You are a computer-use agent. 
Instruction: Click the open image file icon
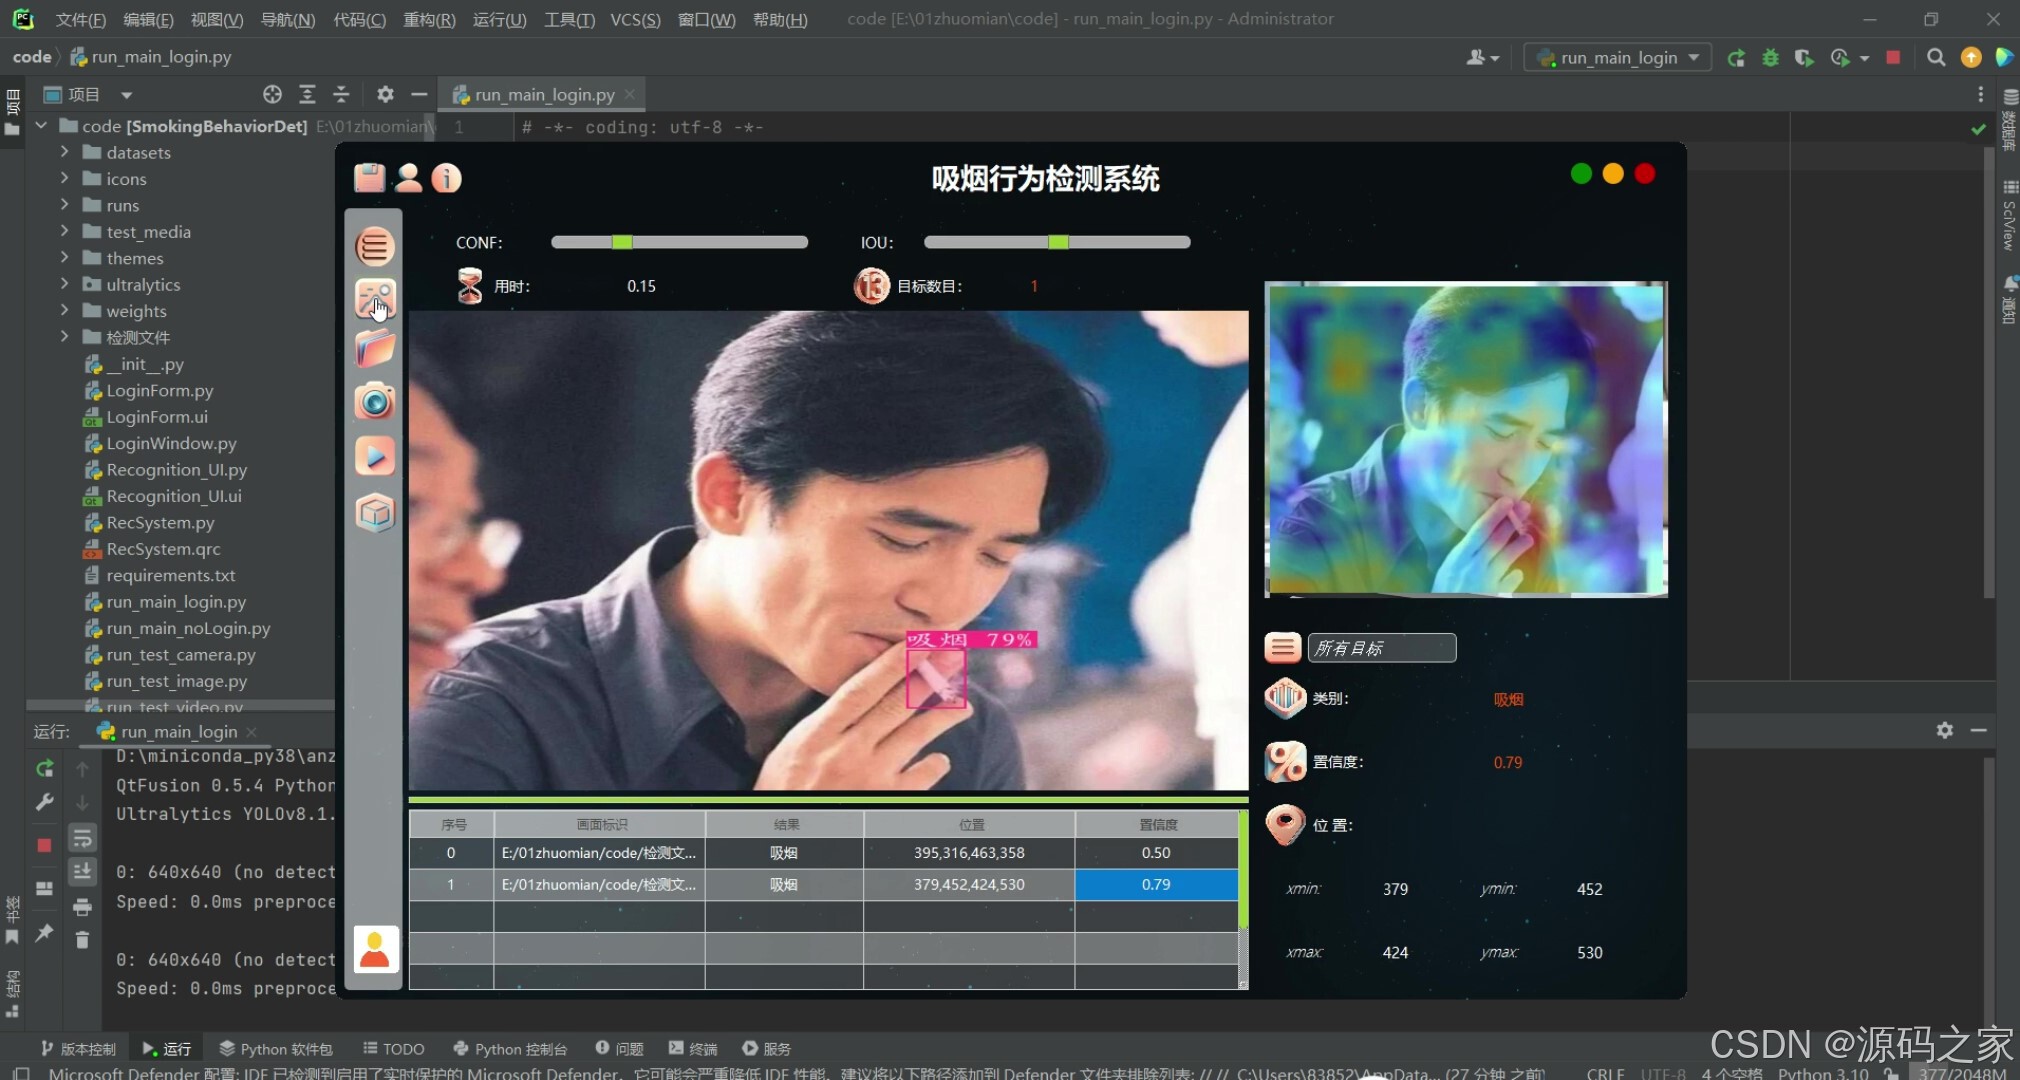375,298
